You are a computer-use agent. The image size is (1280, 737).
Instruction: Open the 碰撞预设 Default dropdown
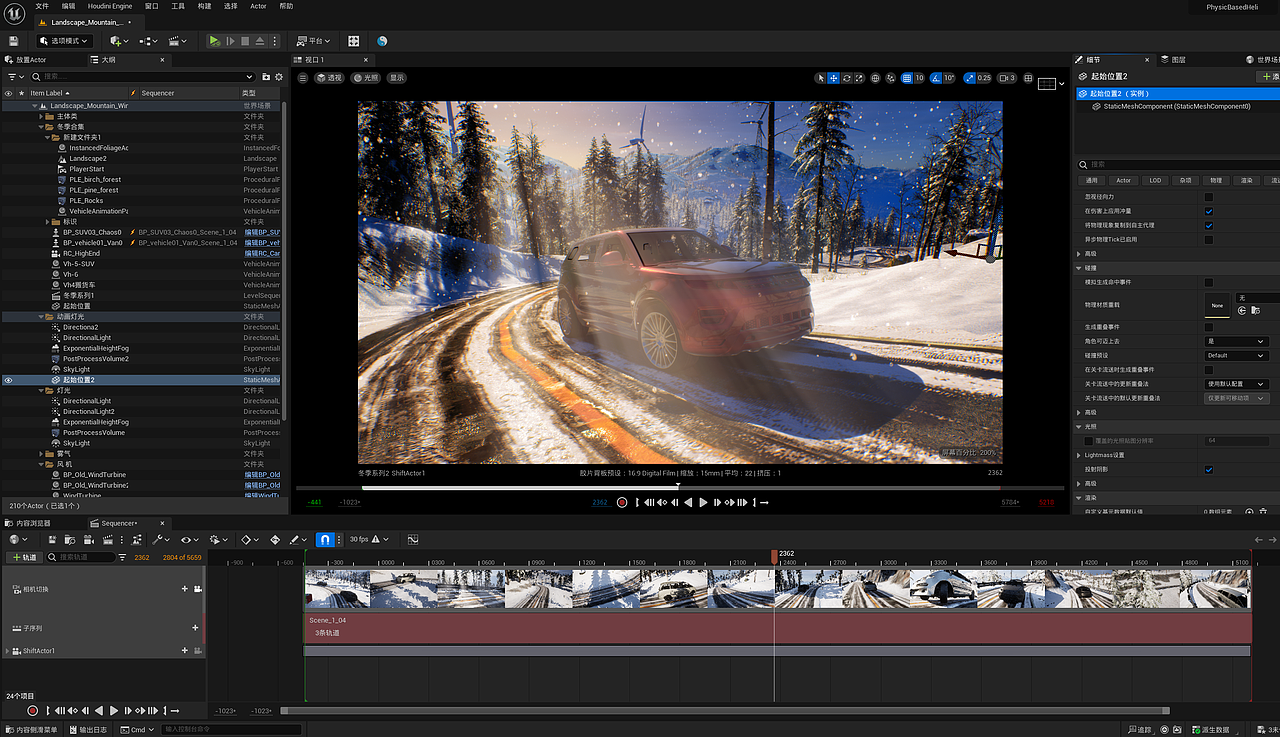[1236, 355]
